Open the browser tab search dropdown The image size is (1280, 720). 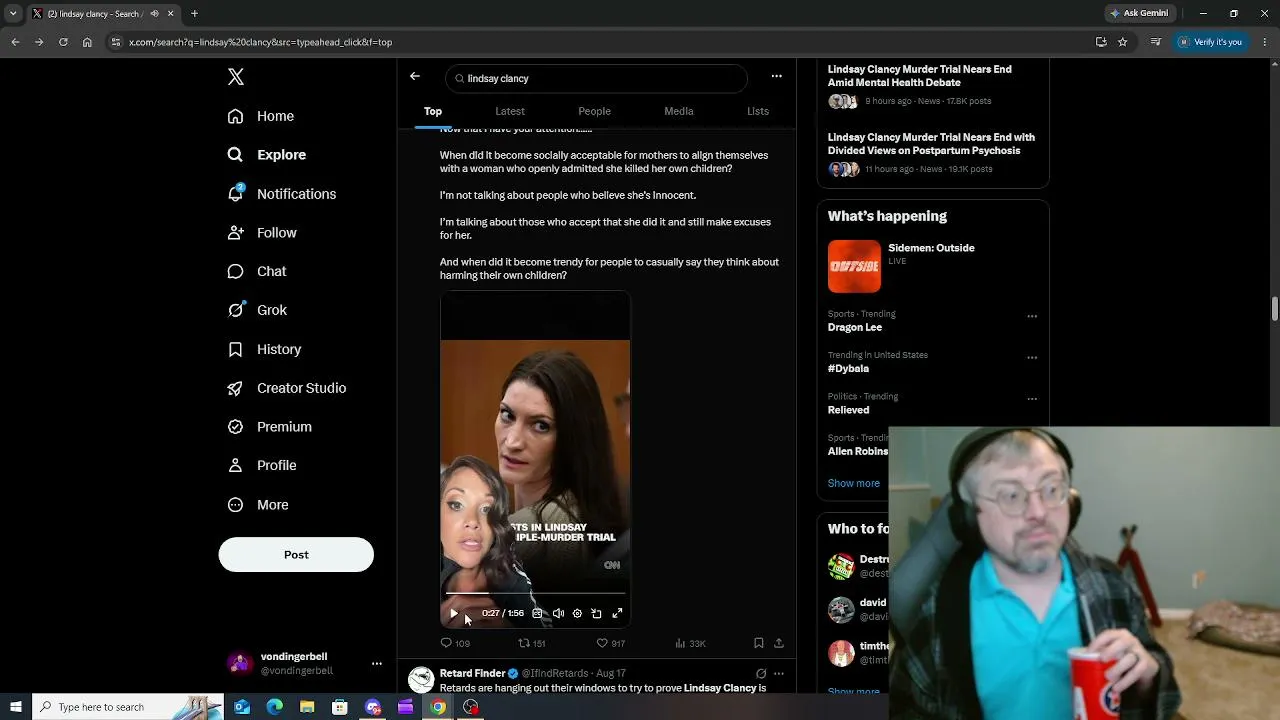(13, 14)
